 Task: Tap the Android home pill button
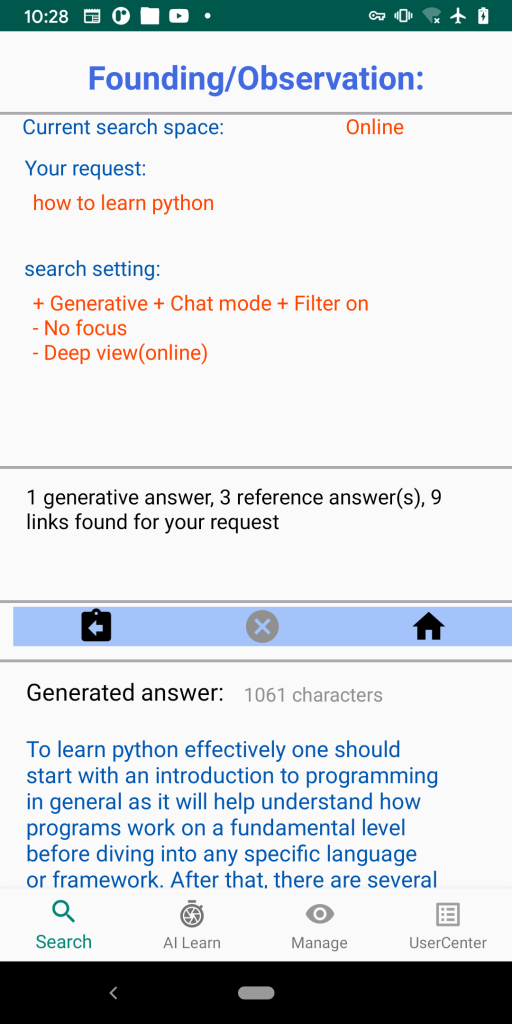point(256,993)
